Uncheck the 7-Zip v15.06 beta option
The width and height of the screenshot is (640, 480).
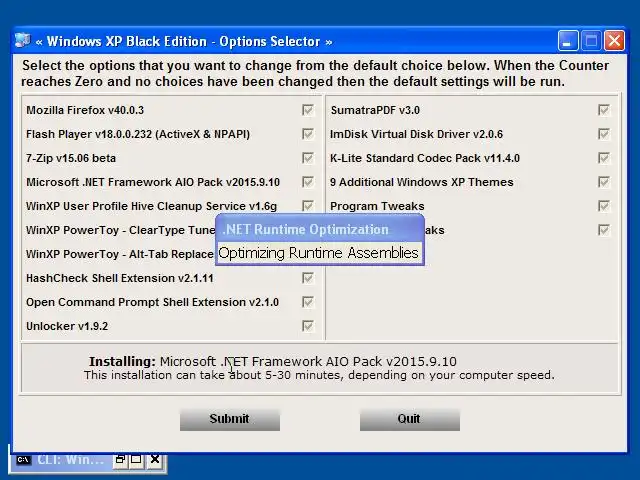pyautogui.click(x=308, y=158)
